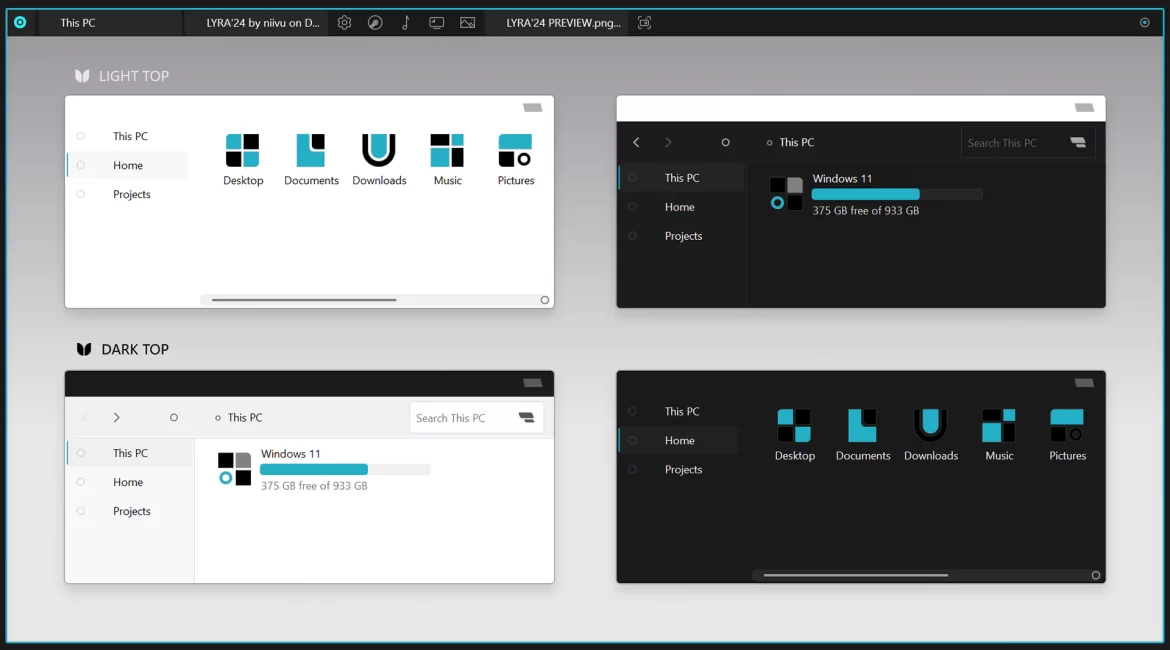Image resolution: width=1170 pixels, height=650 pixels.
Task: Click the forward arrow in the light This PC window
Action: tap(117, 418)
